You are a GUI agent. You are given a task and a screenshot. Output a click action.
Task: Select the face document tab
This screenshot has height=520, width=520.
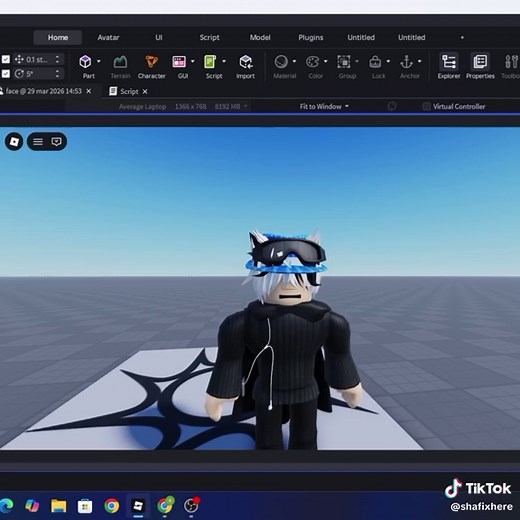click(43, 91)
